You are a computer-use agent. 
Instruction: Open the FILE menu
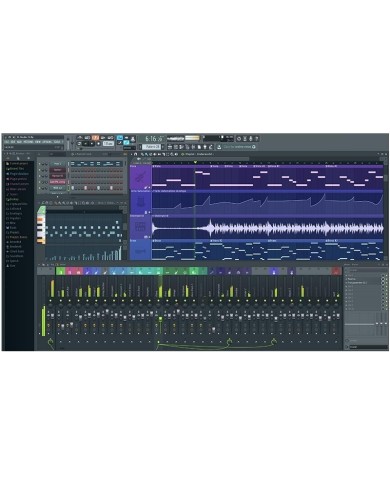click(7, 142)
